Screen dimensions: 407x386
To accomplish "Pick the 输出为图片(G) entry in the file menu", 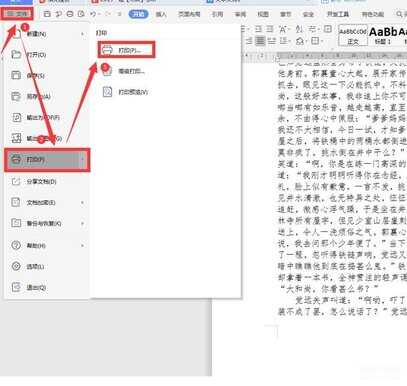I will (47, 138).
